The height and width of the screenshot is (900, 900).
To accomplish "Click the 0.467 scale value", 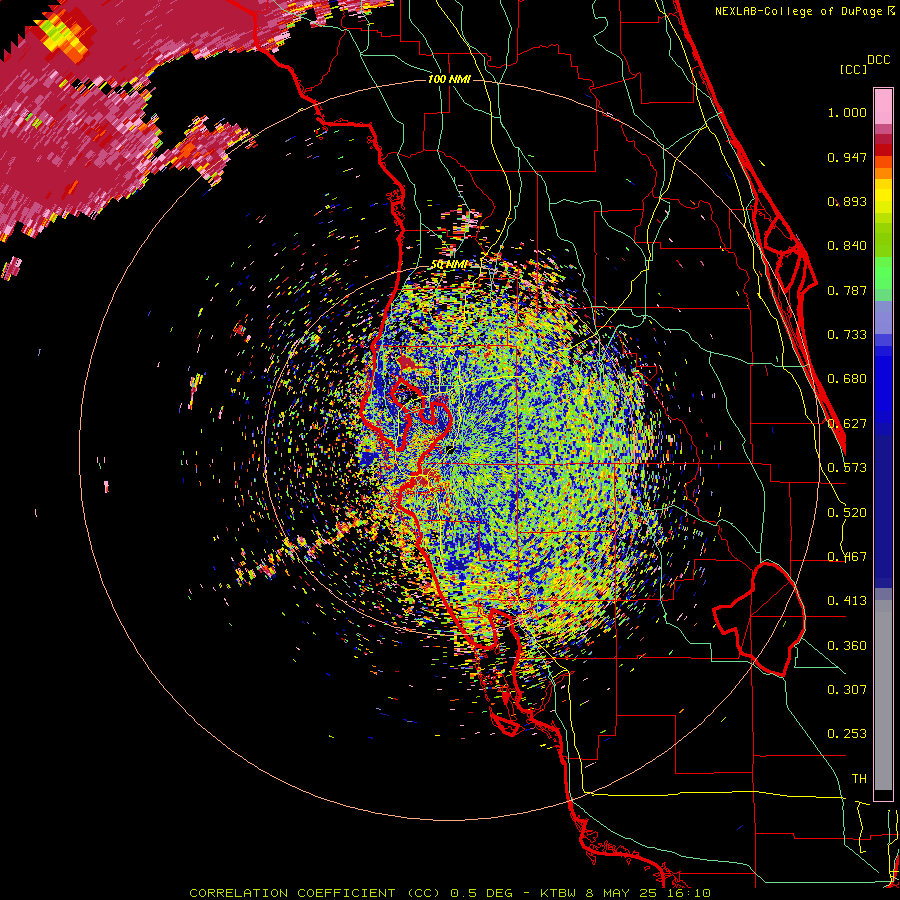I will (847, 557).
